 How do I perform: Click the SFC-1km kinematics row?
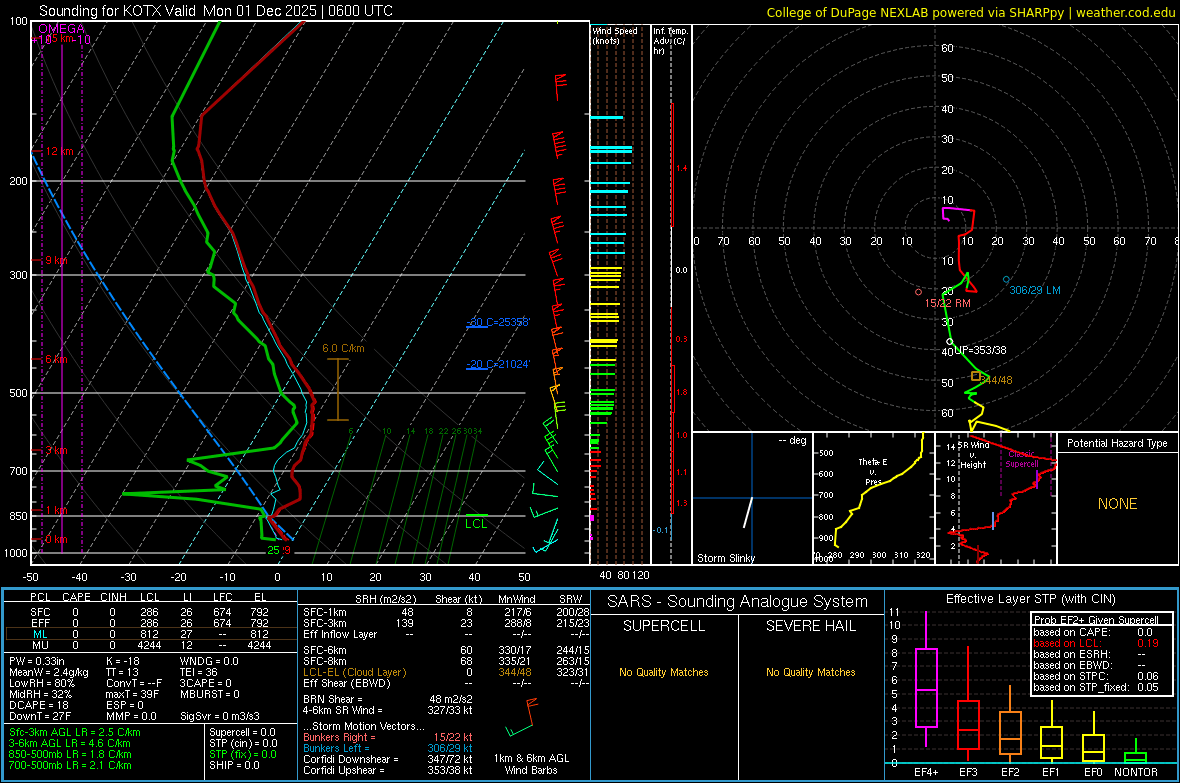click(446, 612)
